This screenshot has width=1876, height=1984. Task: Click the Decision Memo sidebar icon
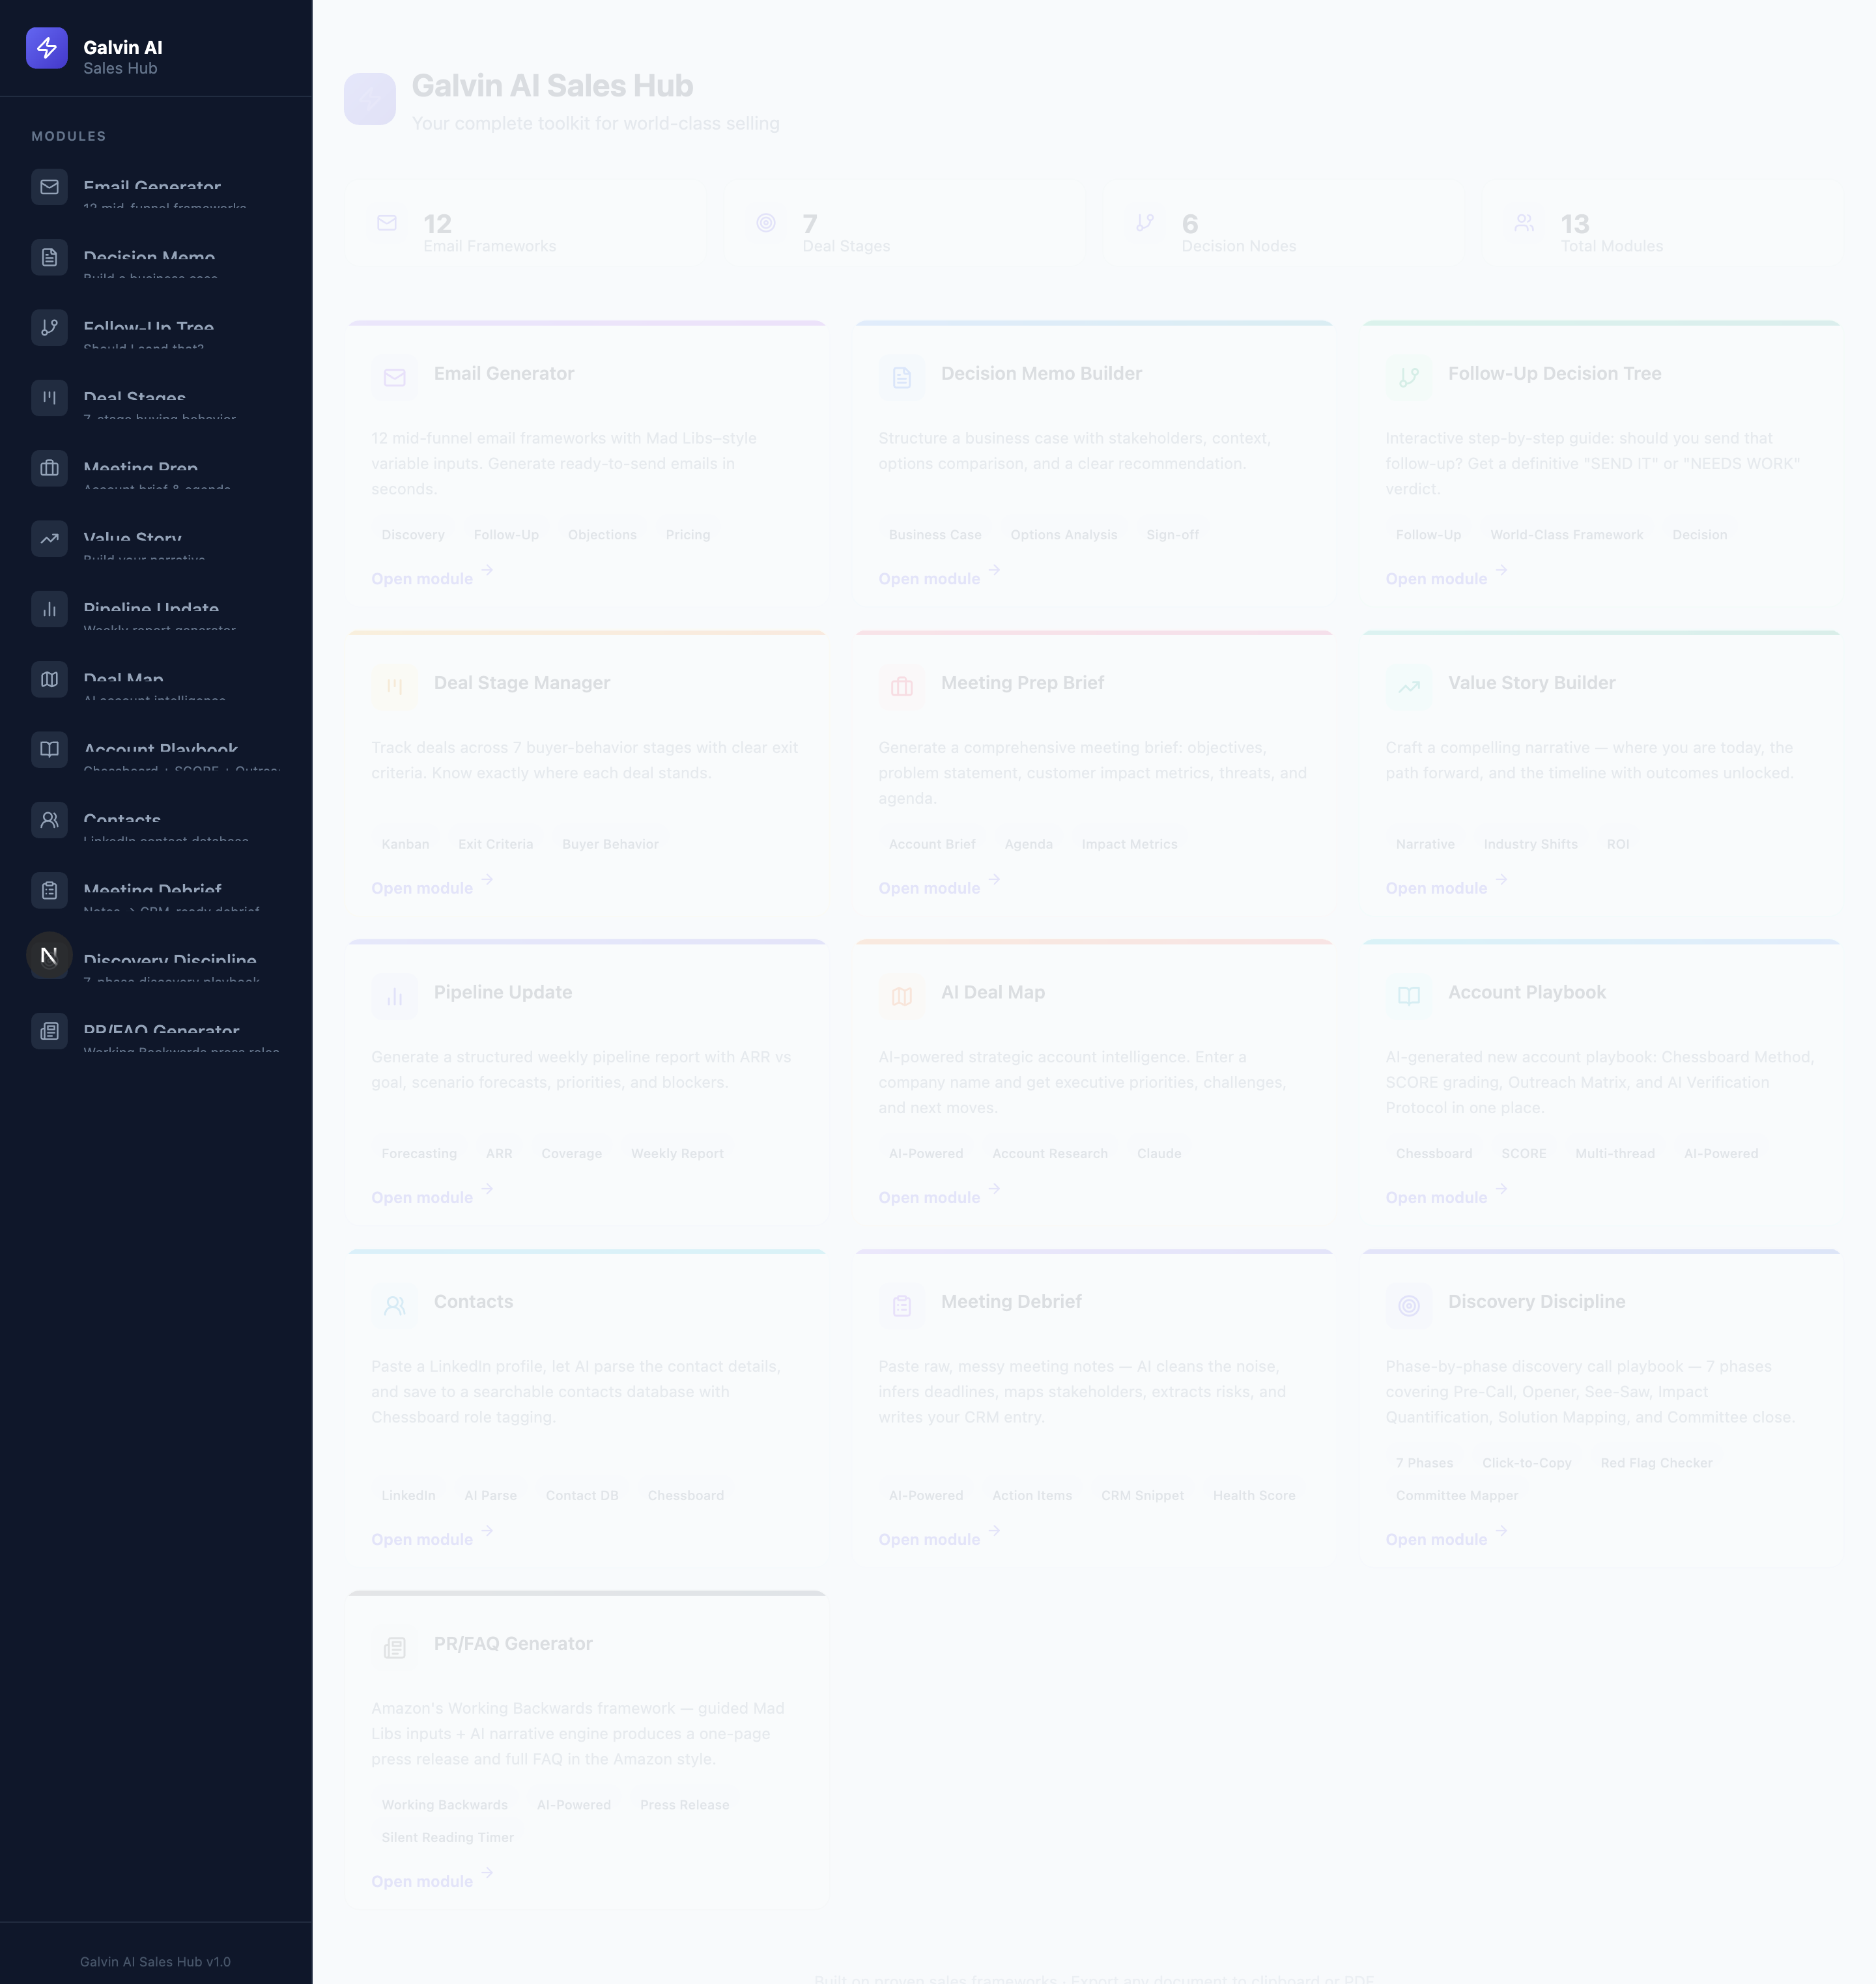[49, 257]
